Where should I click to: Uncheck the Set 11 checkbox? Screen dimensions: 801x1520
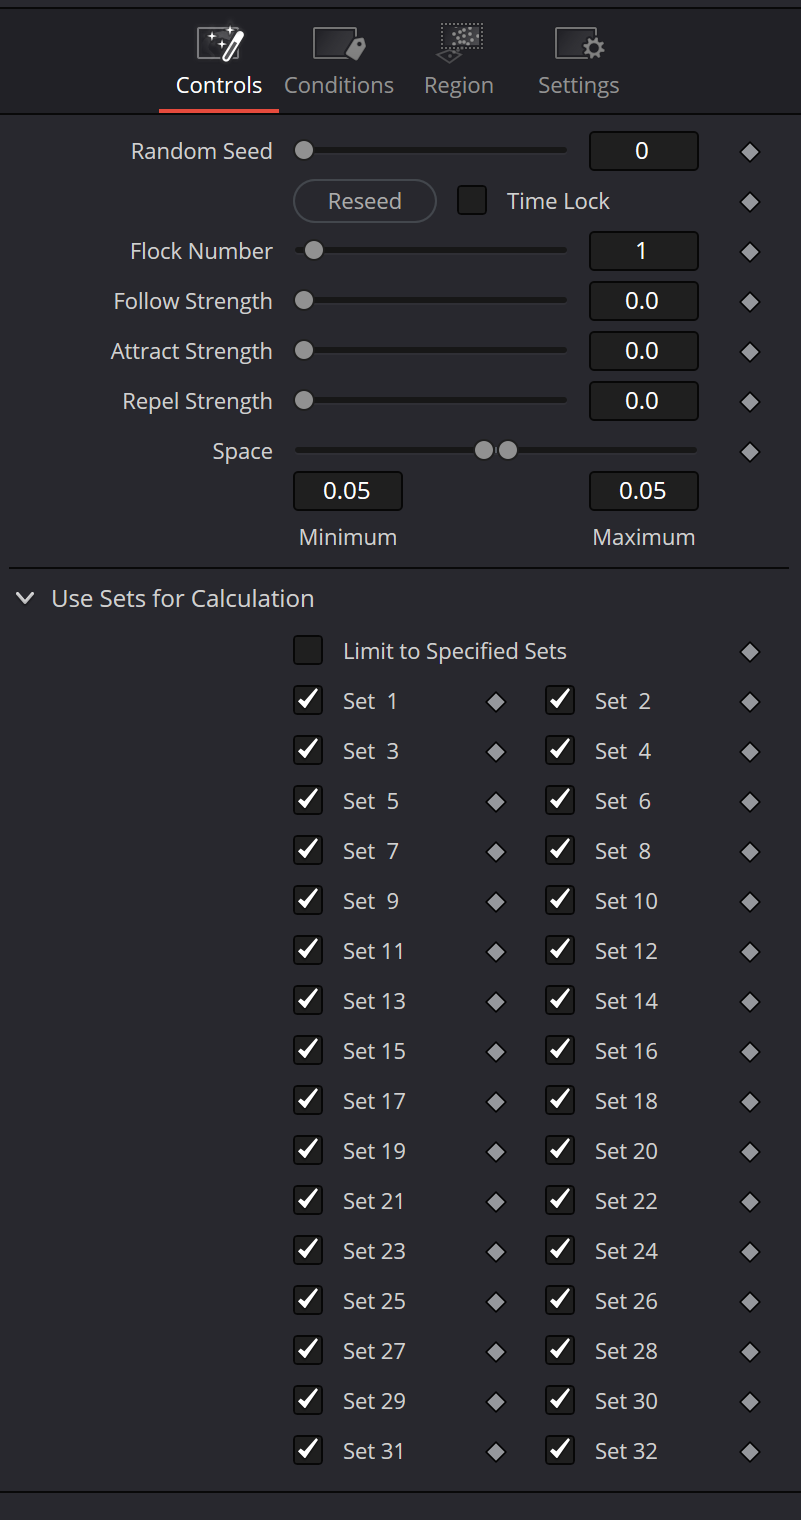coord(308,951)
